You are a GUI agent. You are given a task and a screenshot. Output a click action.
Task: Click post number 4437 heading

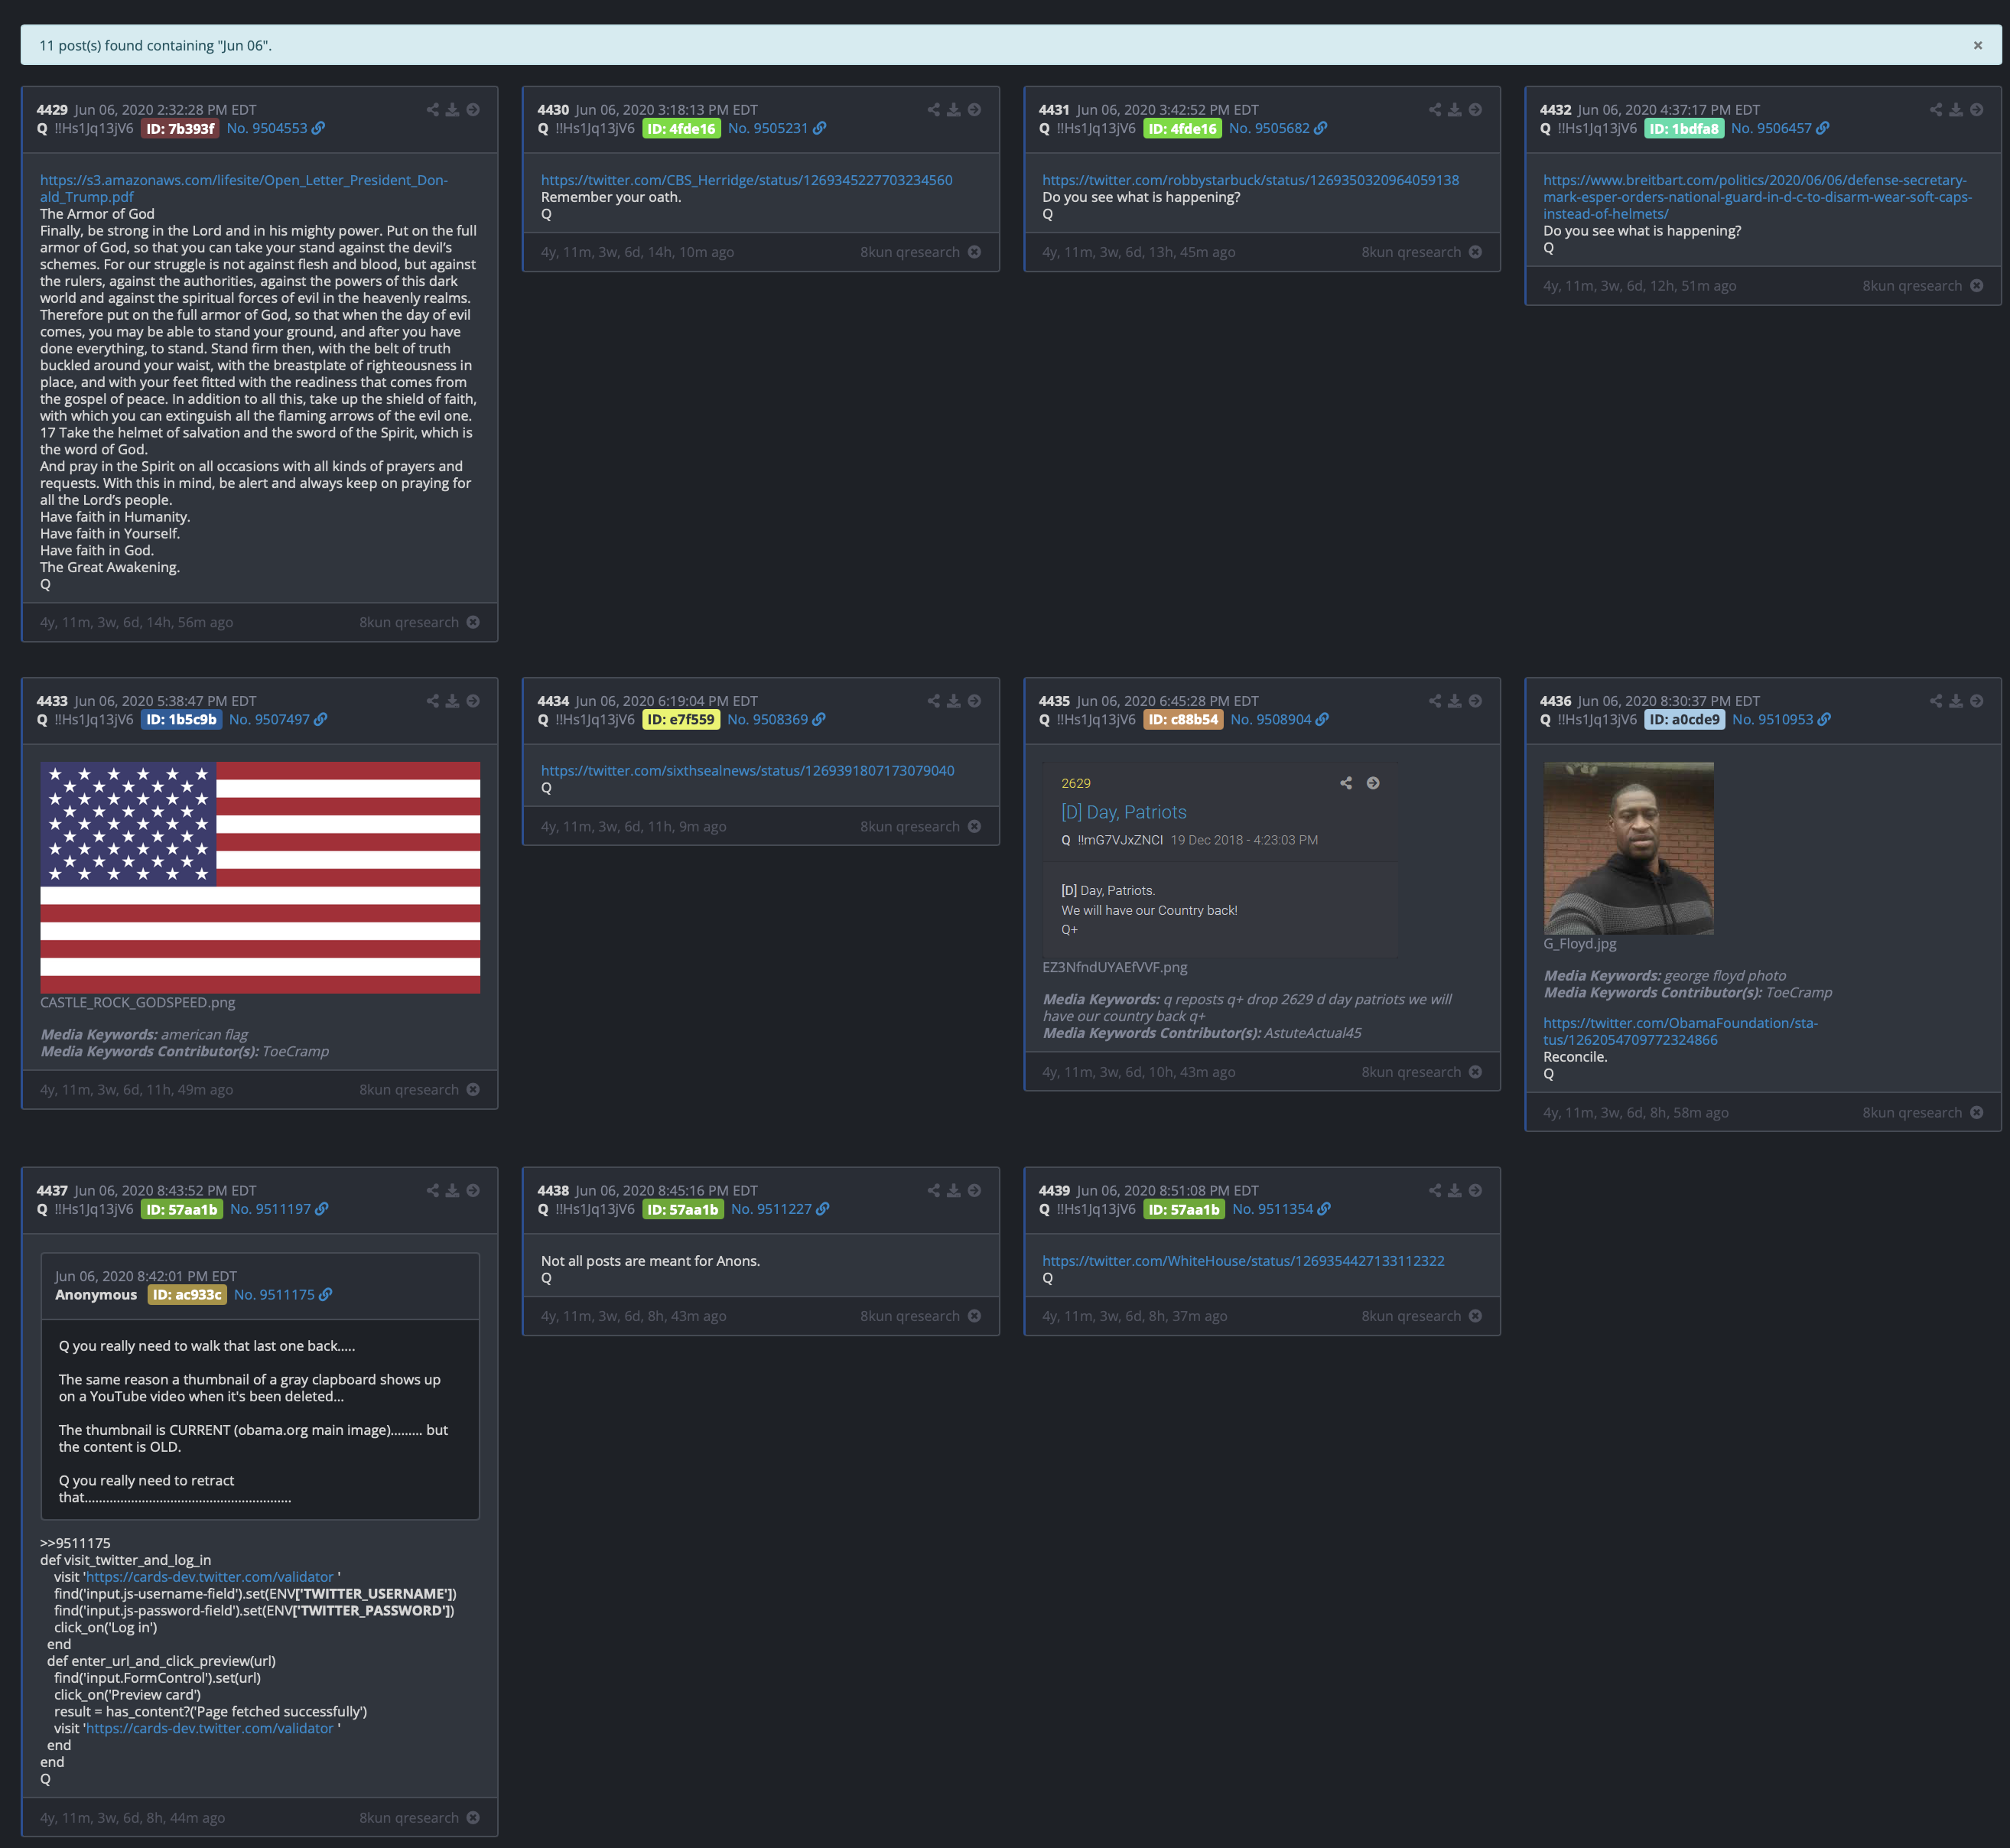click(52, 1190)
